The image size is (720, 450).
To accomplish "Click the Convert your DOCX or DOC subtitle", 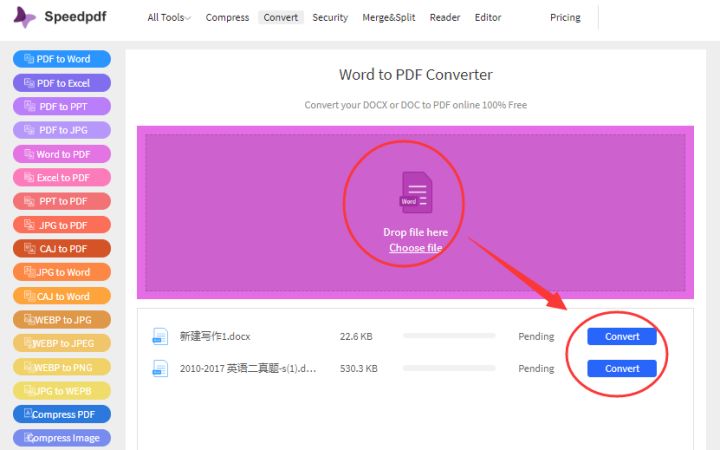I will [x=416, y=105].
